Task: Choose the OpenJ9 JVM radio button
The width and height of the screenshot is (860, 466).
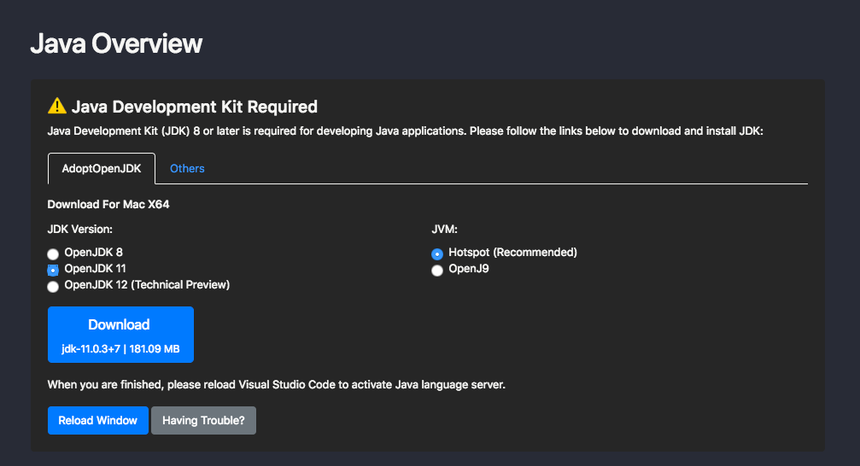Action: click(437, 270)
